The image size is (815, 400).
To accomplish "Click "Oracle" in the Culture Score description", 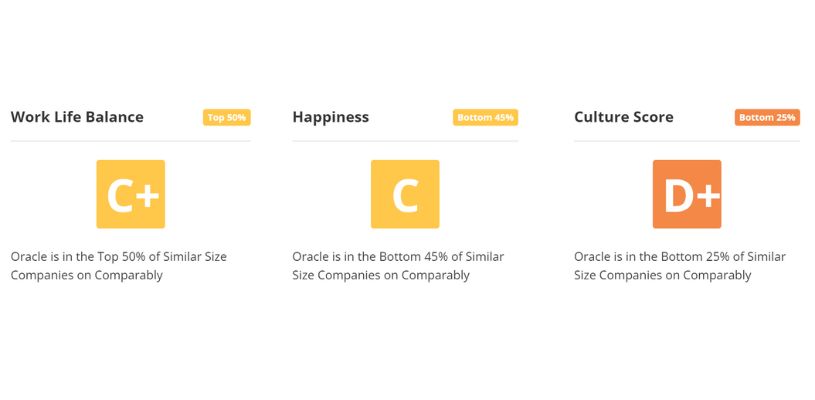I will tap(592, 257).
